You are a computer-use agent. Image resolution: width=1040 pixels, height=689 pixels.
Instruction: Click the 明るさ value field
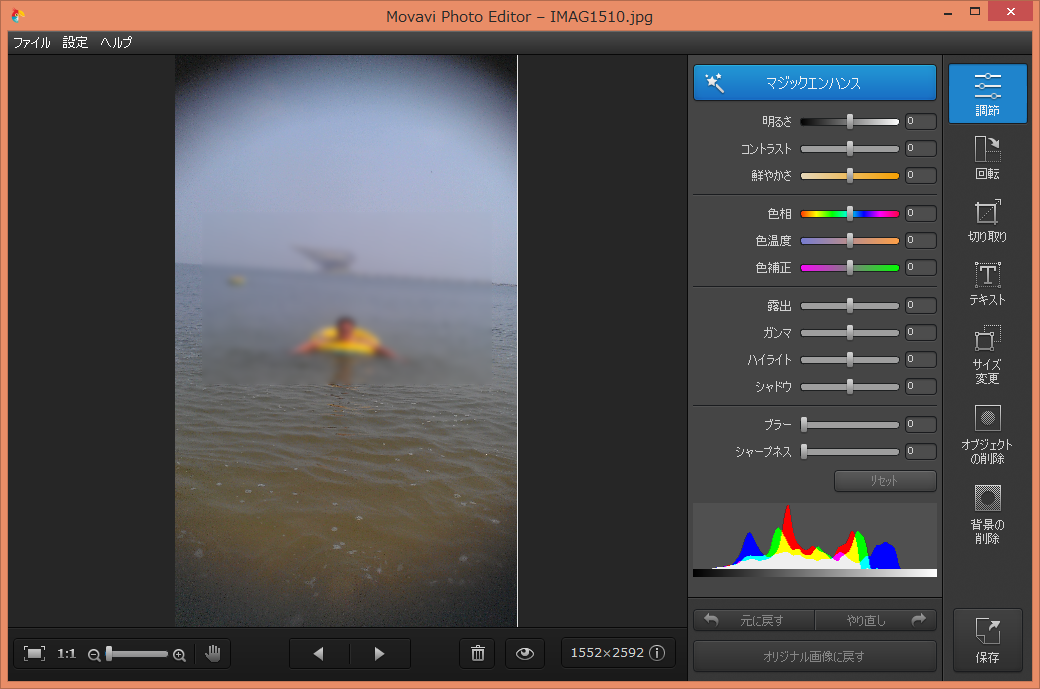(x=921, y=121)
